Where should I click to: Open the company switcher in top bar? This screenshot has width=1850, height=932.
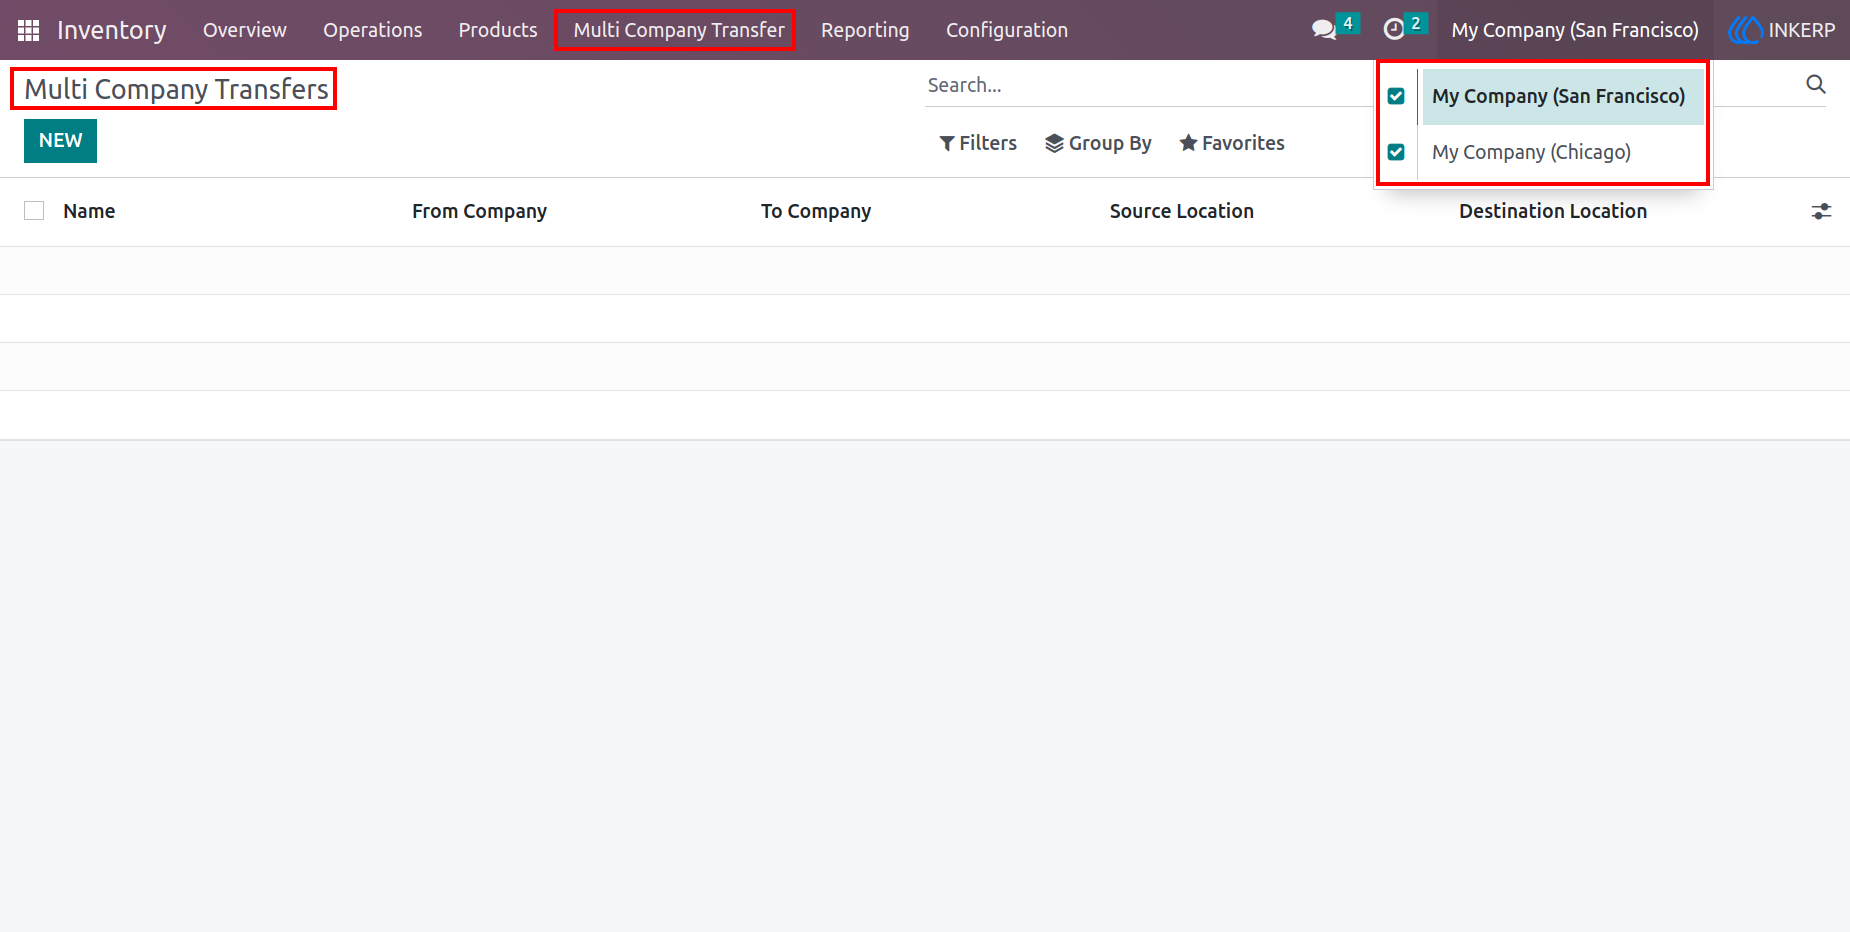point(1575,30)
